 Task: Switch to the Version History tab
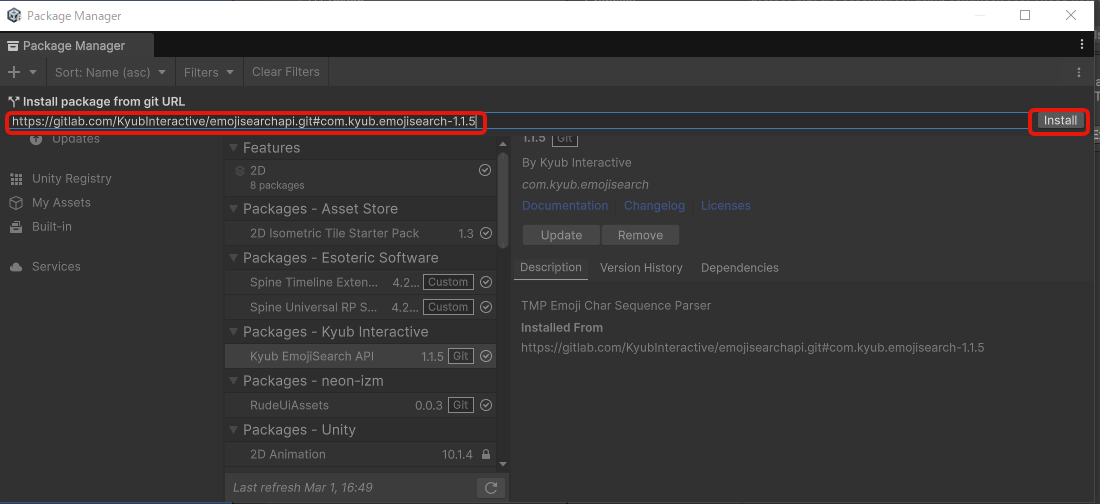[x=641, y=268]
